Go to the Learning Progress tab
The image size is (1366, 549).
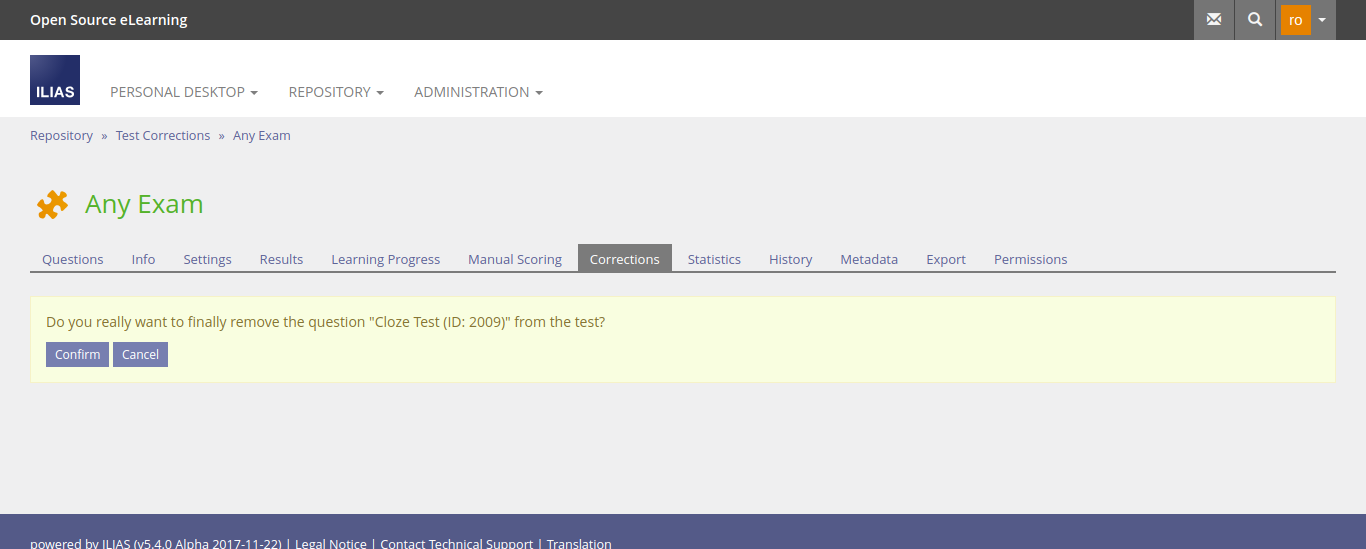(x=386, y=259)
